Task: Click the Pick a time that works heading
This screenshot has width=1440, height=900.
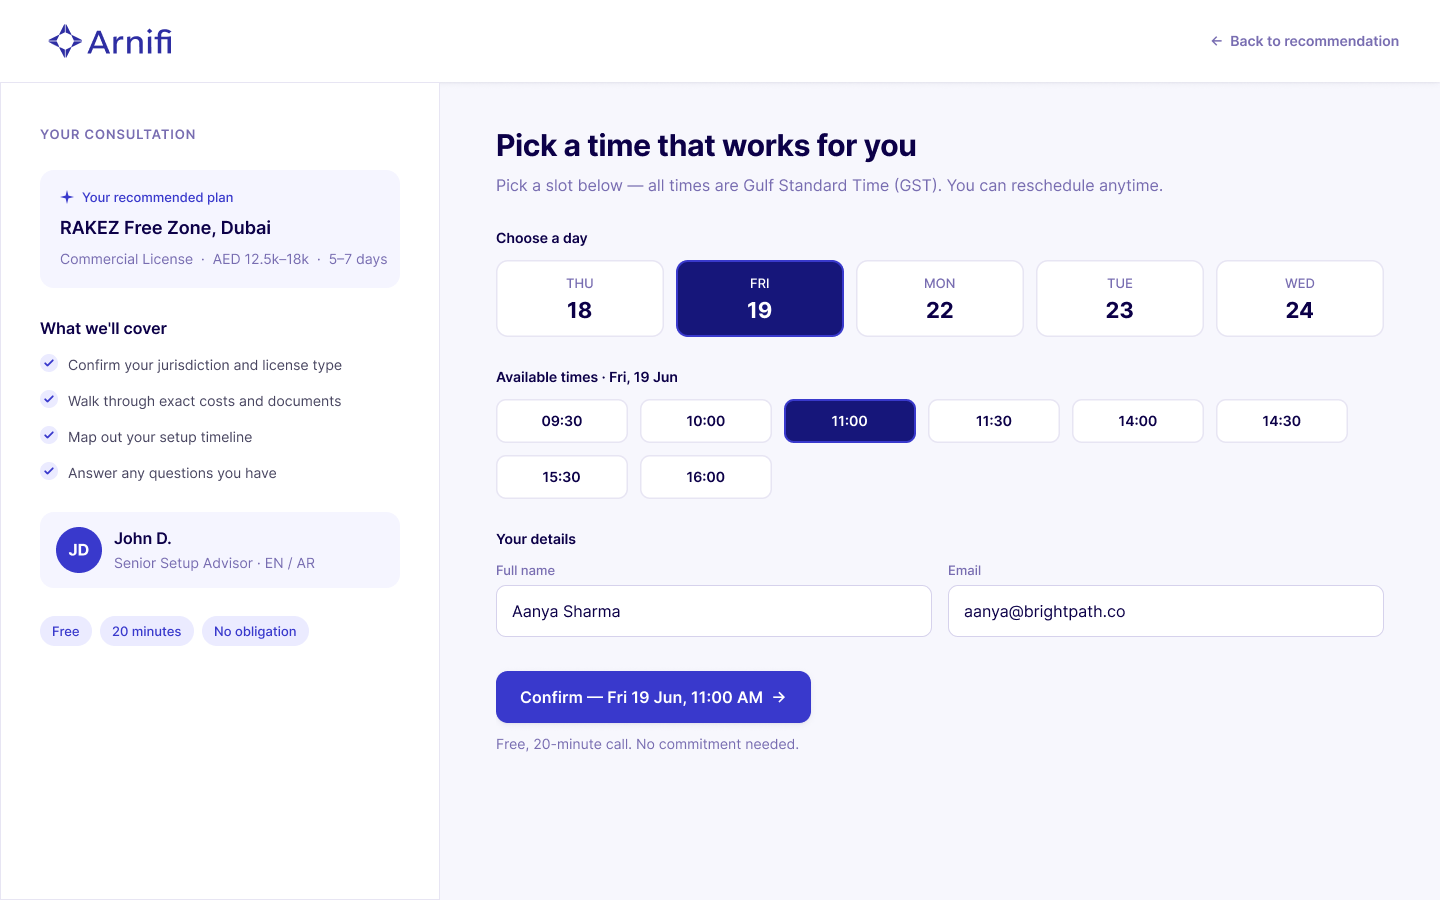Action: point(706,146)
